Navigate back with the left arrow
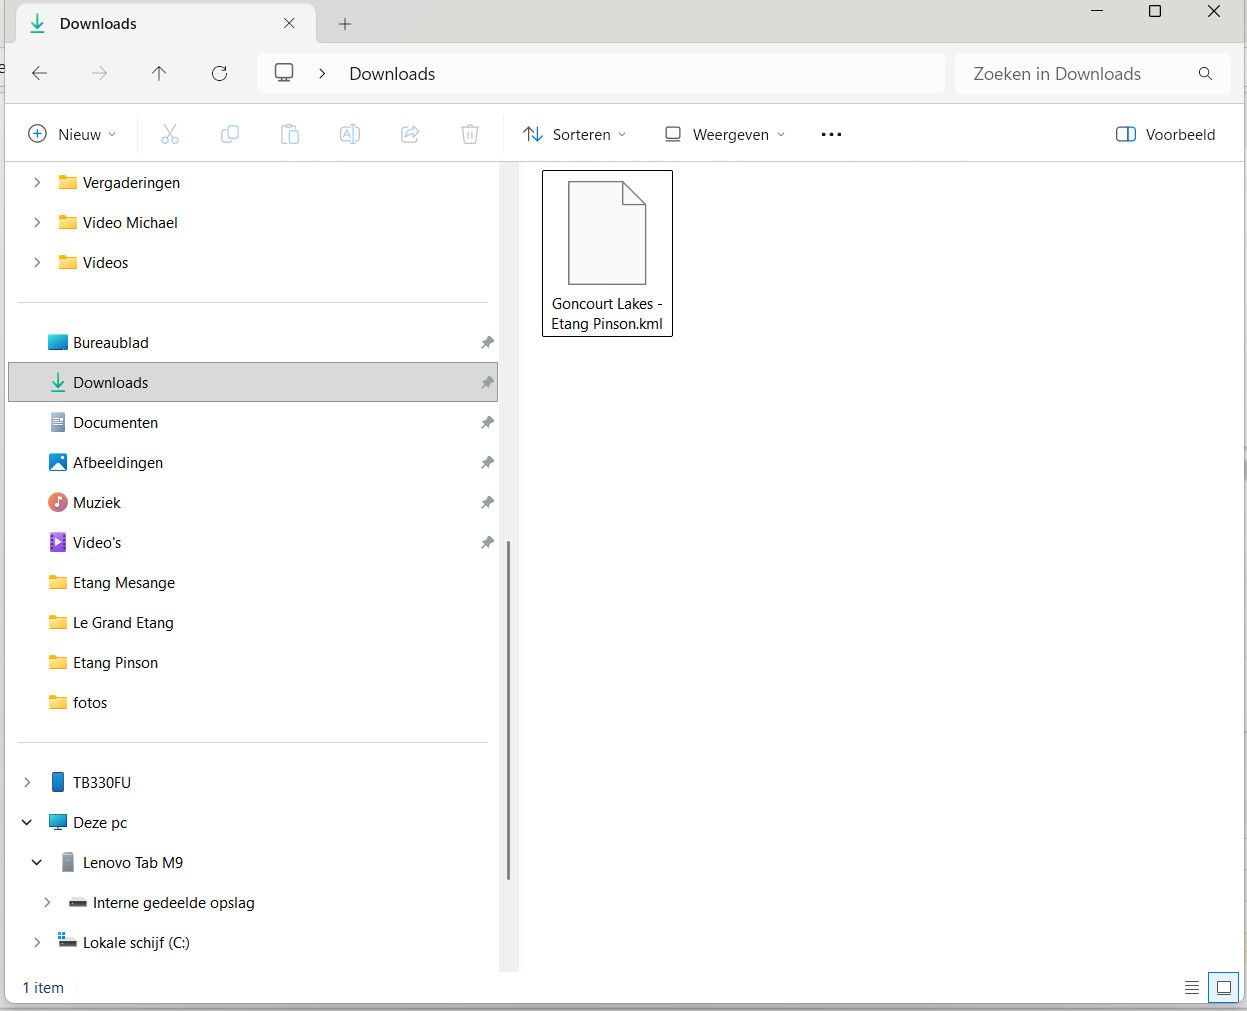Image resolution: width=1247 pixels, height=1011 pixels. pos(40,73)
